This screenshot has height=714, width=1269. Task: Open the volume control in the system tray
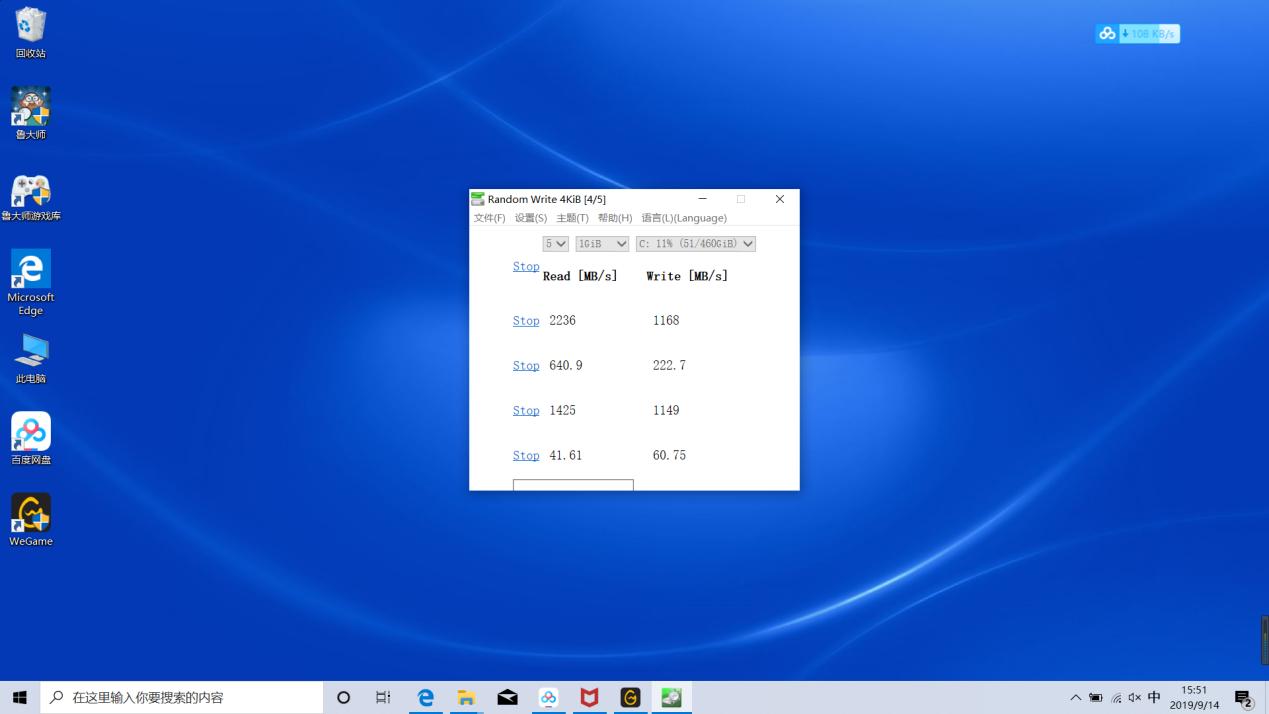(x=1135, y=697)
